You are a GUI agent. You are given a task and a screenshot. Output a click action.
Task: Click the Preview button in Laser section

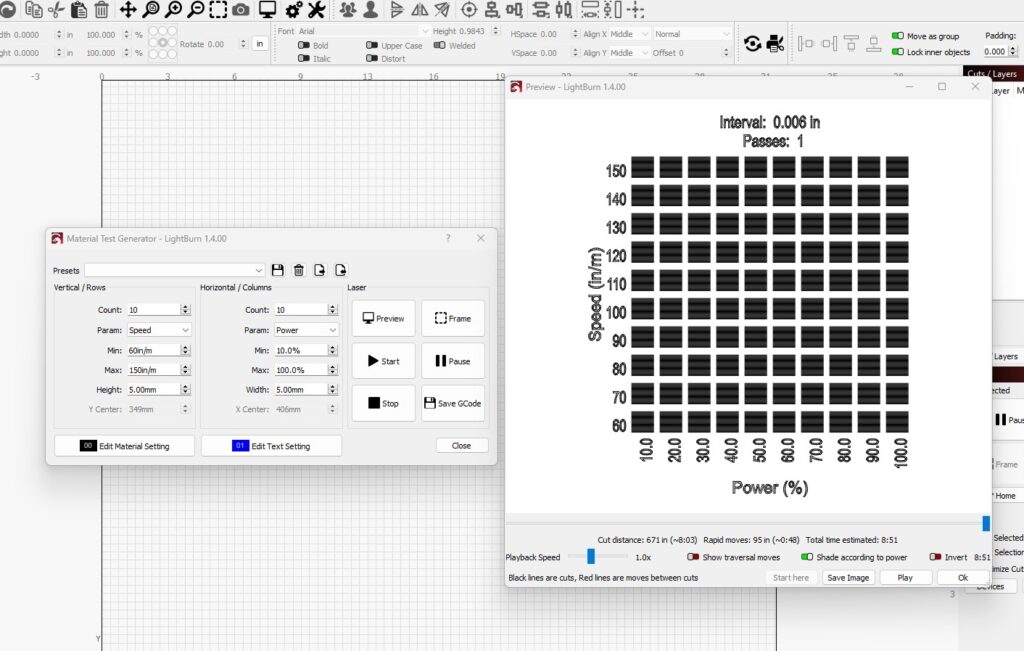tap(383, 319)
